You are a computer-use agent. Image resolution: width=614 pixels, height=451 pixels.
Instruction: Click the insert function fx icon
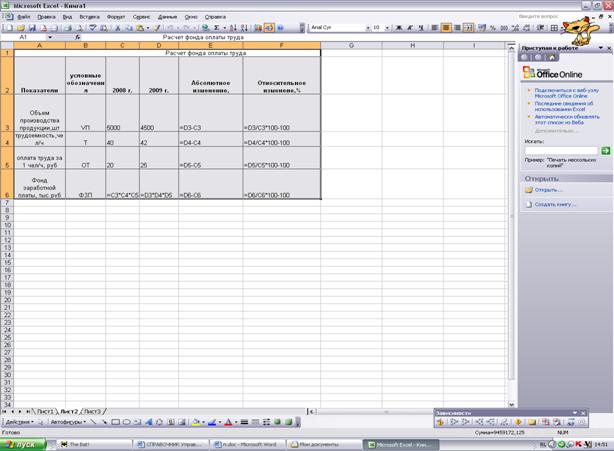(x=76, y=37)
